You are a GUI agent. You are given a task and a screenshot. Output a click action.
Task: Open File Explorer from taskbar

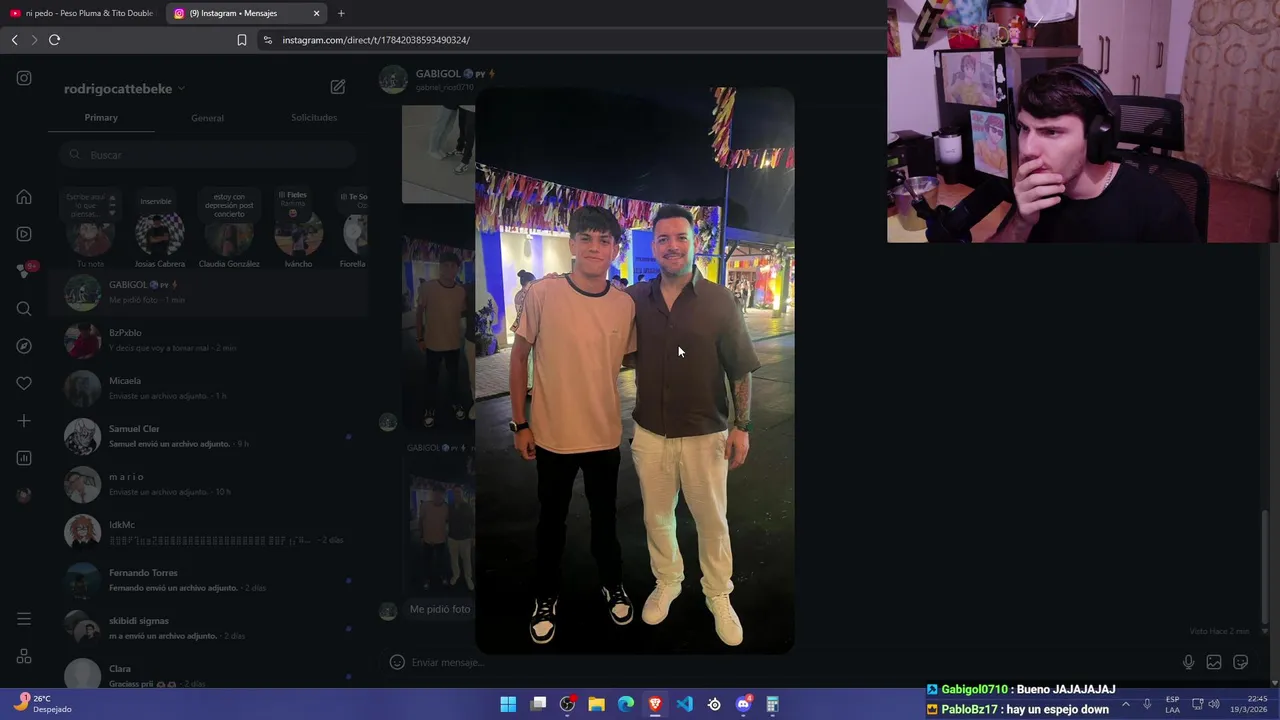pos(596,704)
